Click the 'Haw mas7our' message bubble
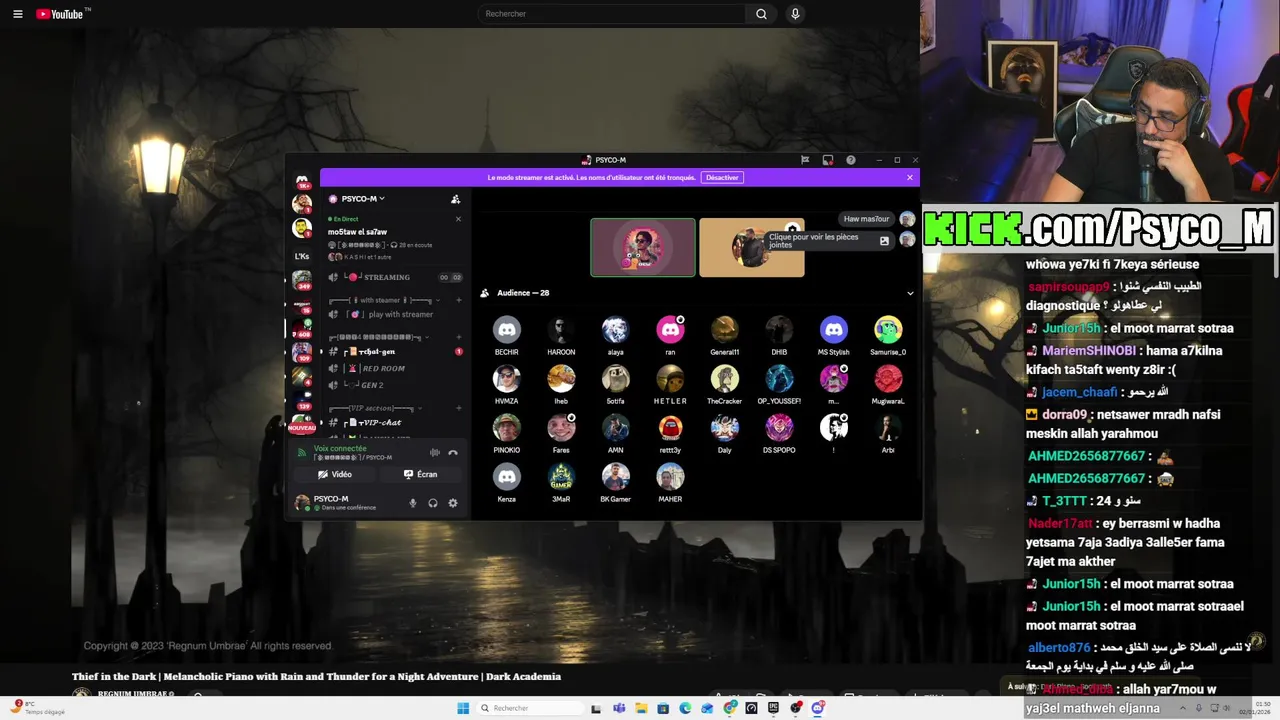The width and height of the screenshot is (1280, 720). tap(866, 219)
